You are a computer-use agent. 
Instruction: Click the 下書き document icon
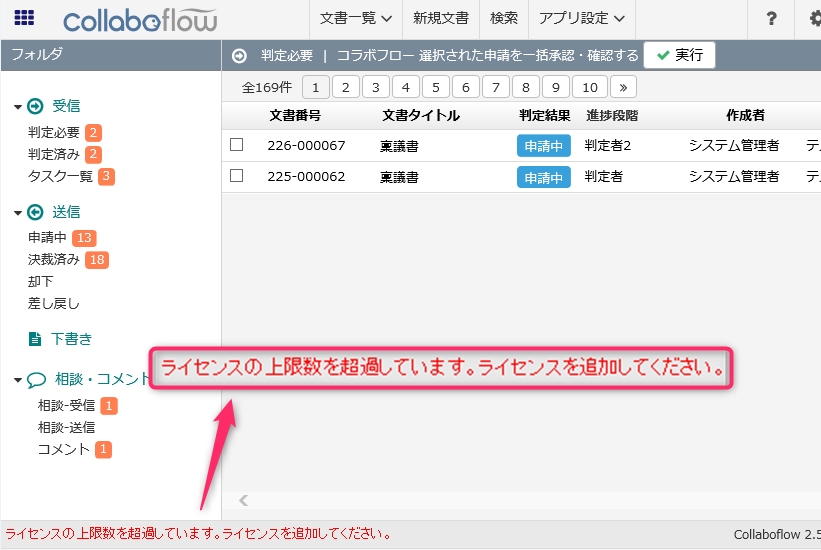coord(35,339)
